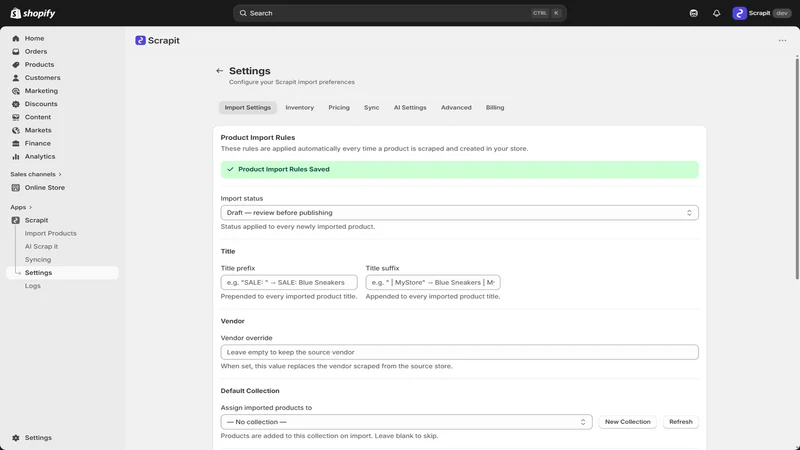Click the Customers label in sidebar
Image resolution: width=800 pixels, height=450 pixels.
pos(42,78)
